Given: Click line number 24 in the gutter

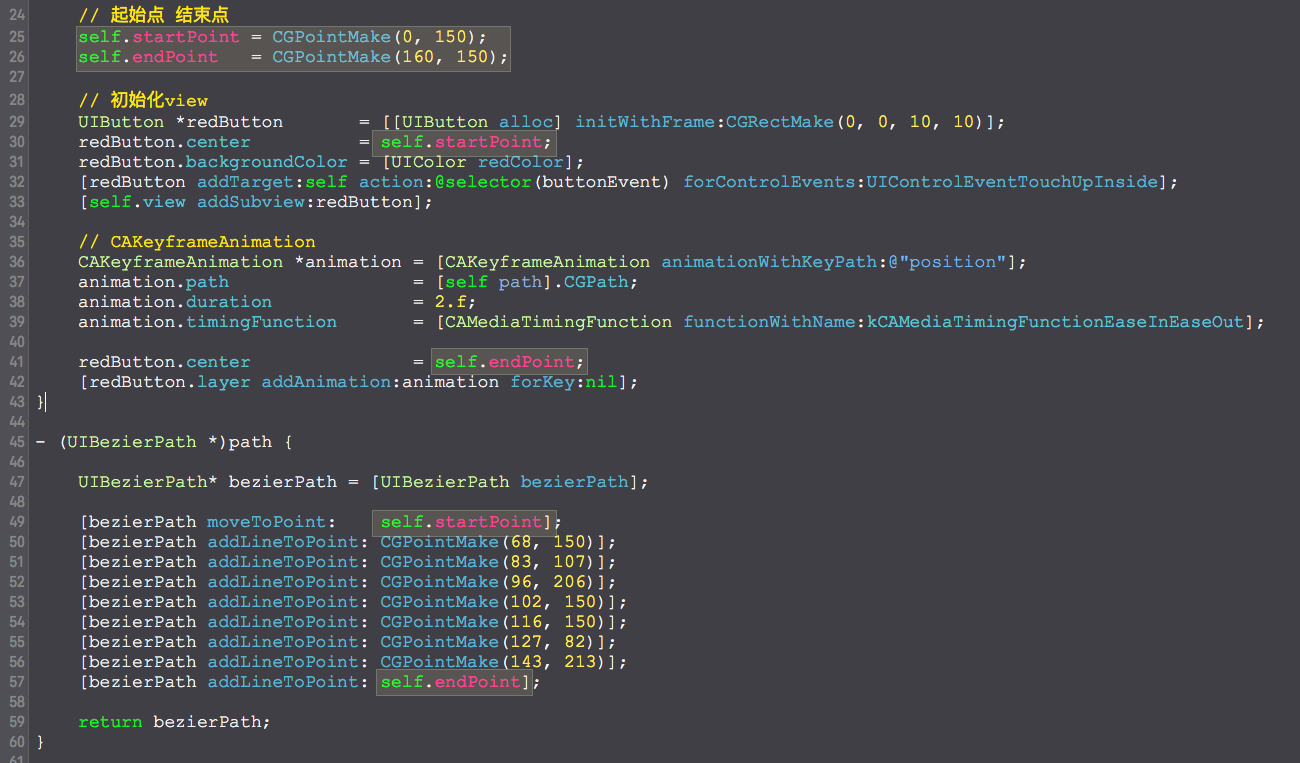Looking at the screenshot, I should pyautogui.click(x=16, y=17).
